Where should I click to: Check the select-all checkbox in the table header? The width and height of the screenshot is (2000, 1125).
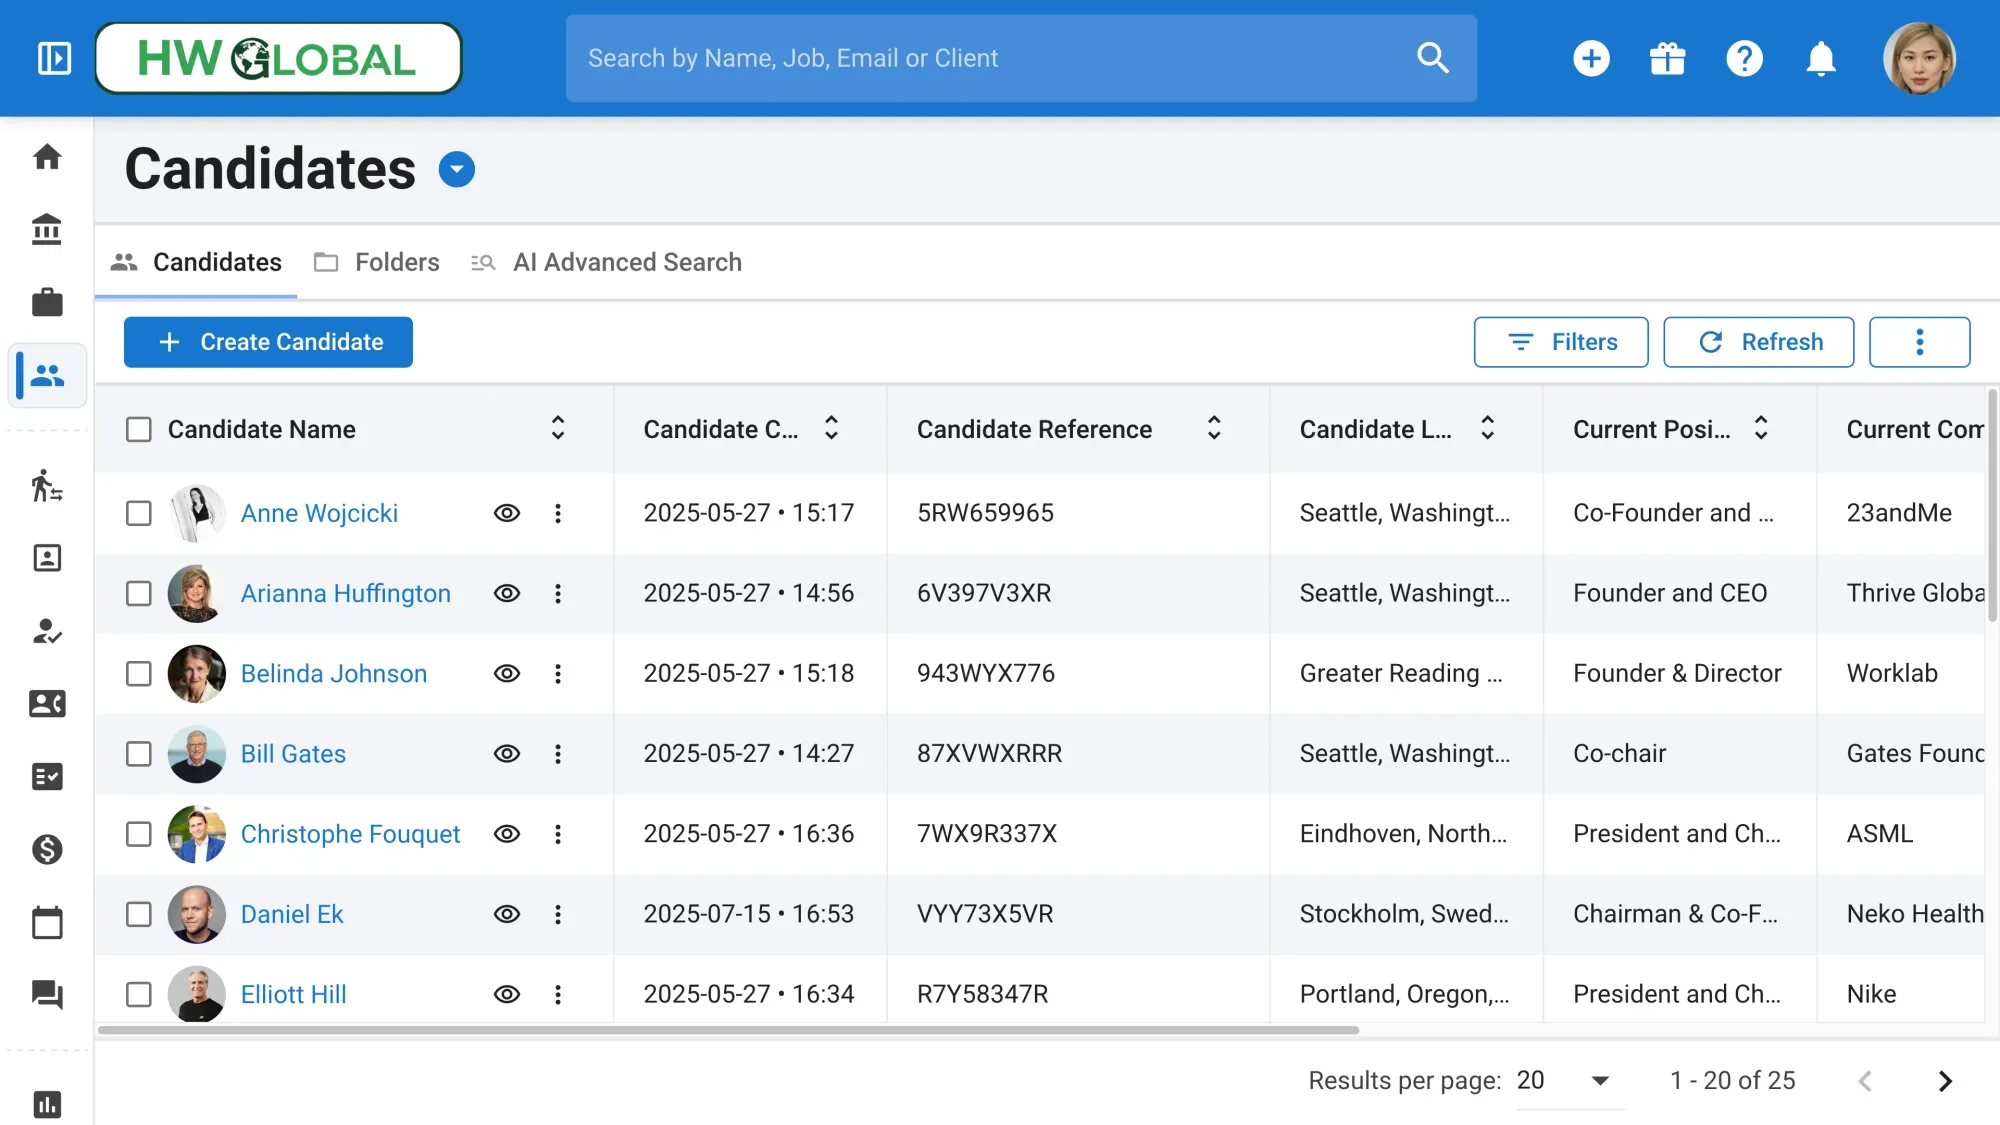tap(139, 429)
